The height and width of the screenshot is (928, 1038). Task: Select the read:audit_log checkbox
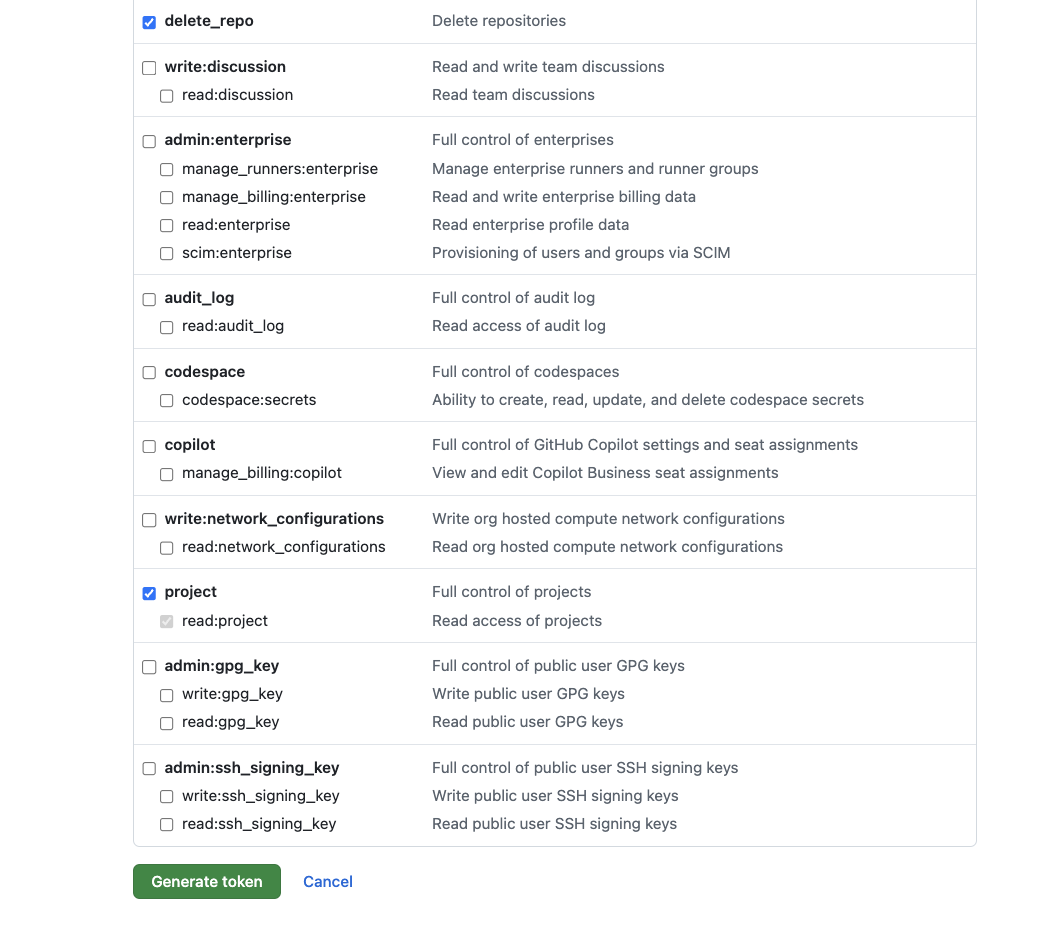coord(167,327)
